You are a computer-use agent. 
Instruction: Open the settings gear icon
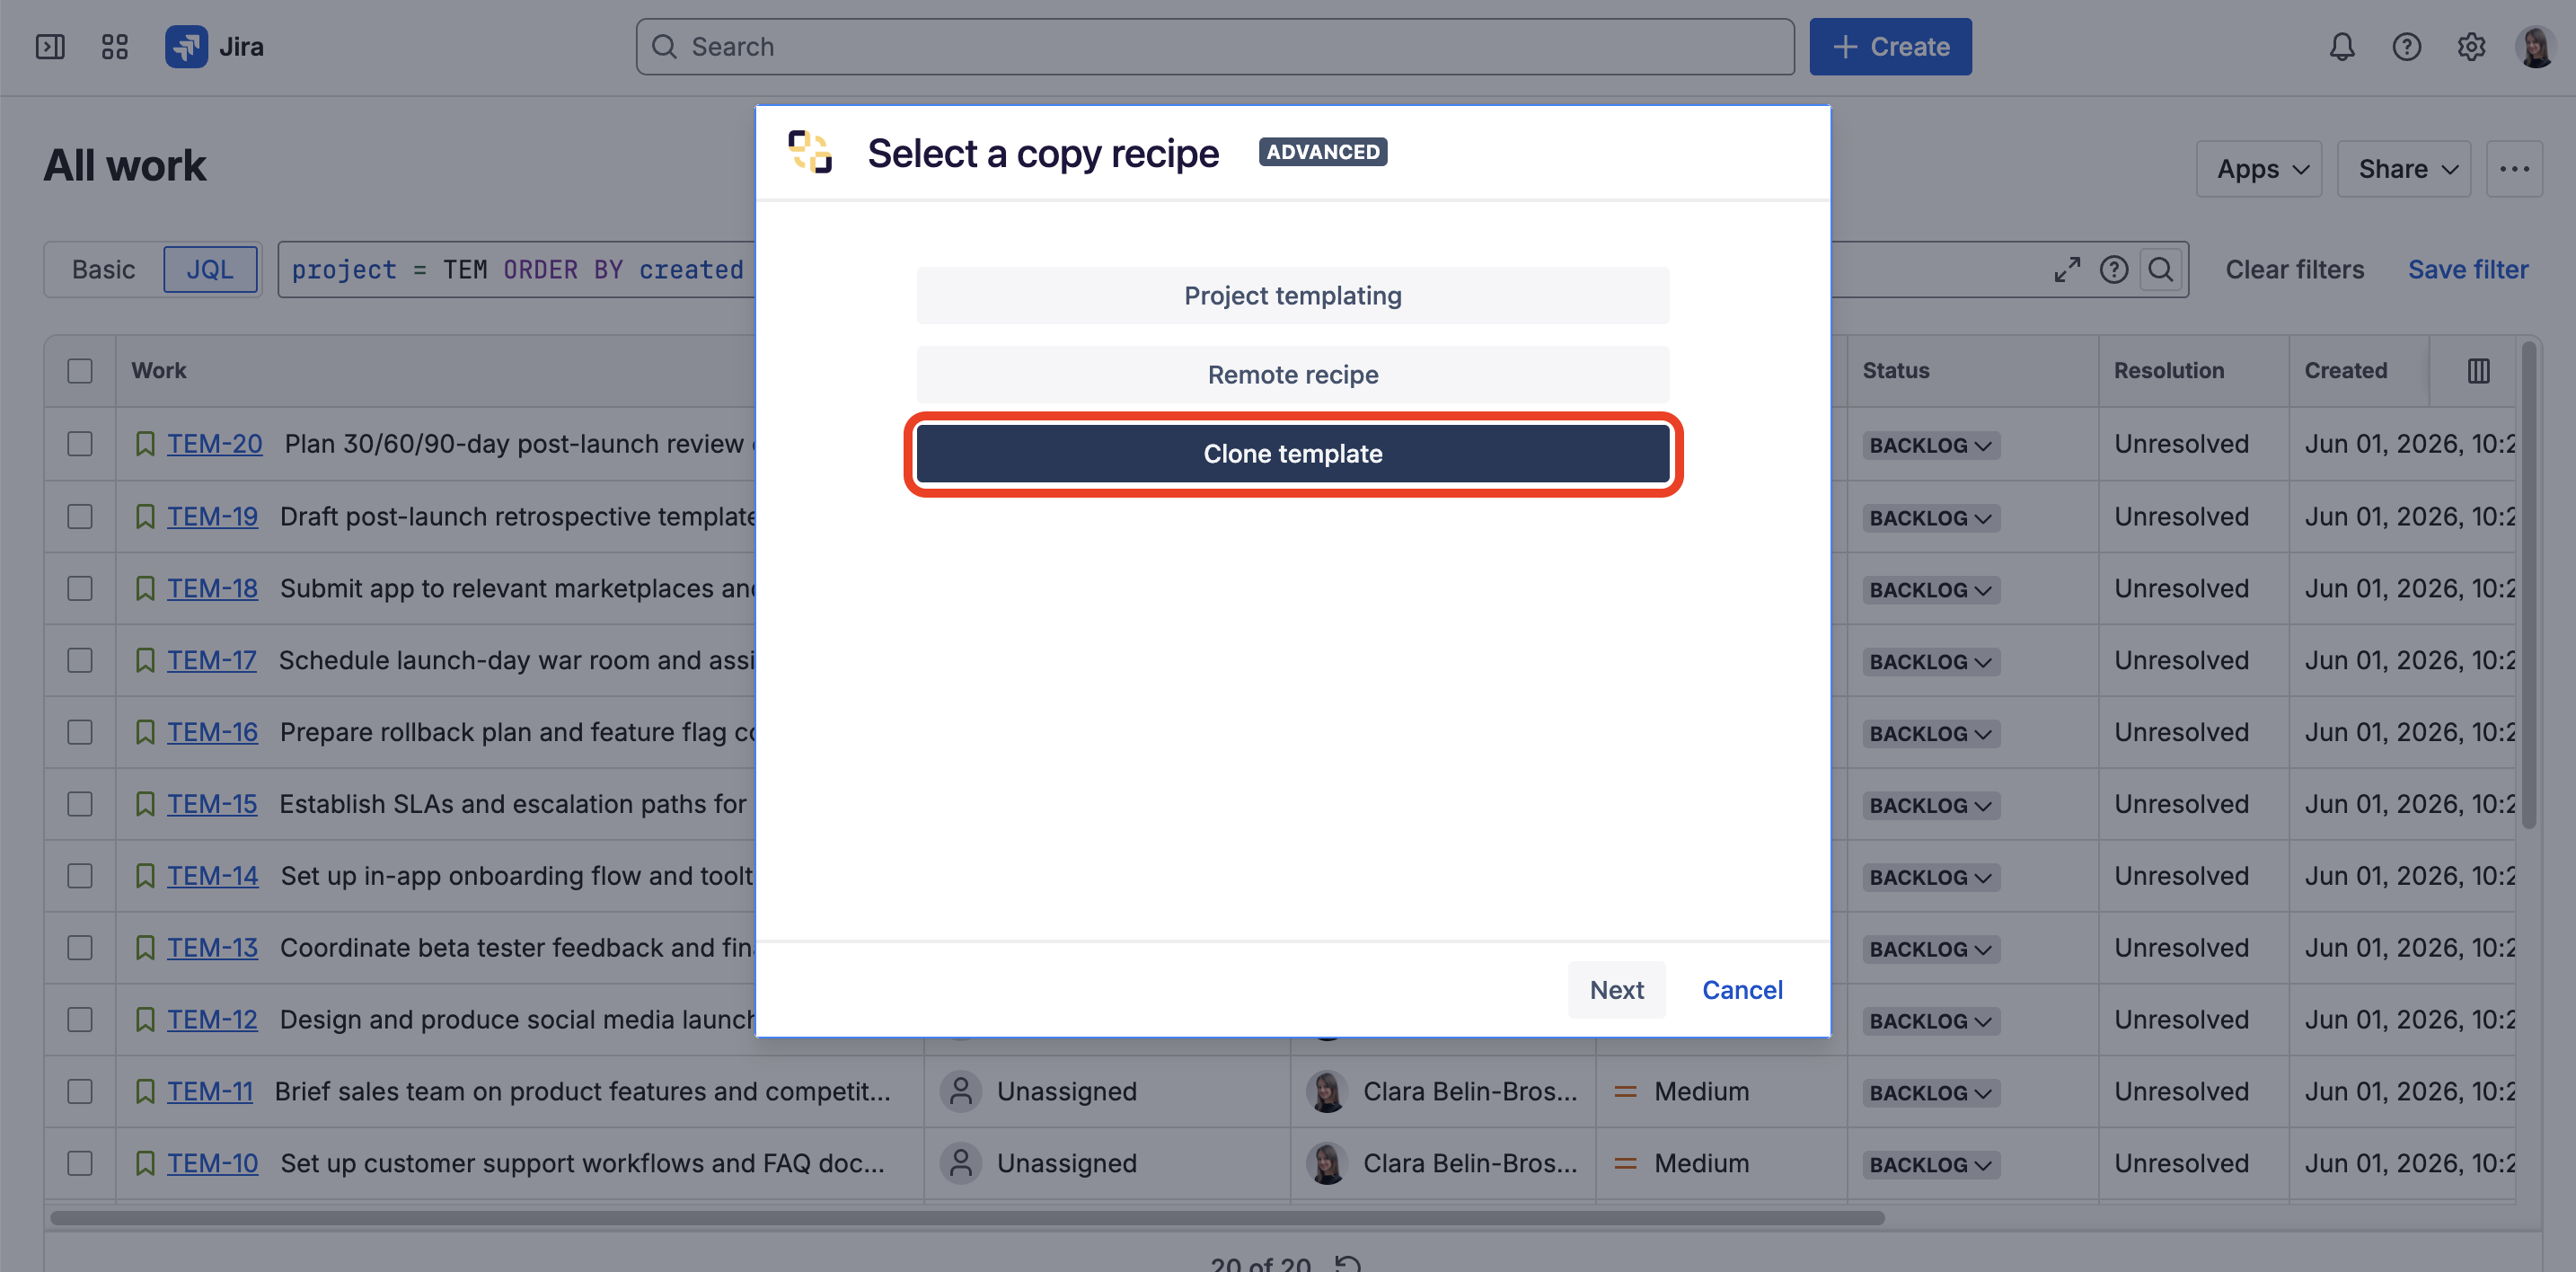click(2471, 47)
